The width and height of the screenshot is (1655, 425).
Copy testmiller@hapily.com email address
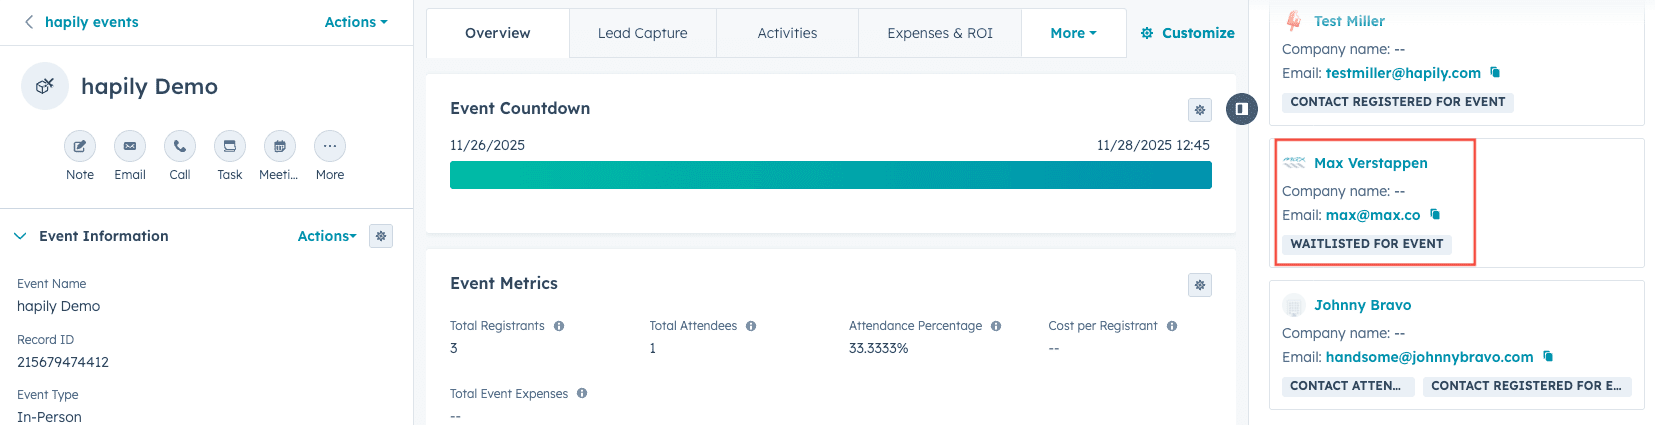click(x=1495, y=72)
